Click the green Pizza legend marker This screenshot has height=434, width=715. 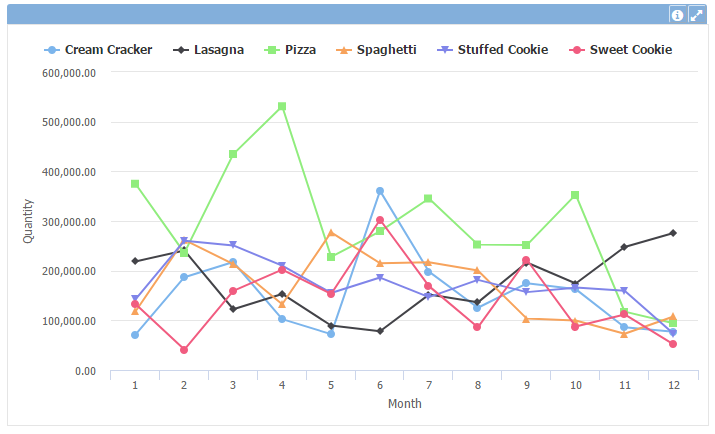[271, 49]
